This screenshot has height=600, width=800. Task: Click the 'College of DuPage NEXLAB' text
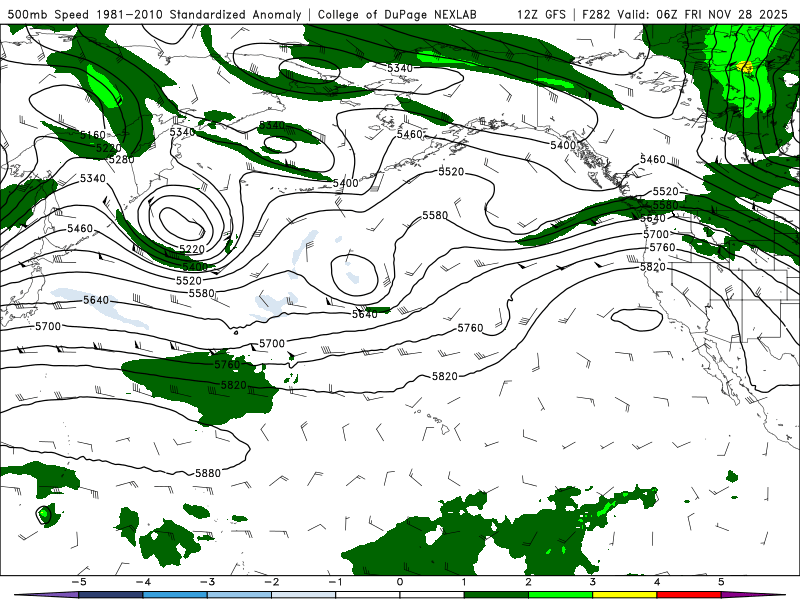coord(397,14)
